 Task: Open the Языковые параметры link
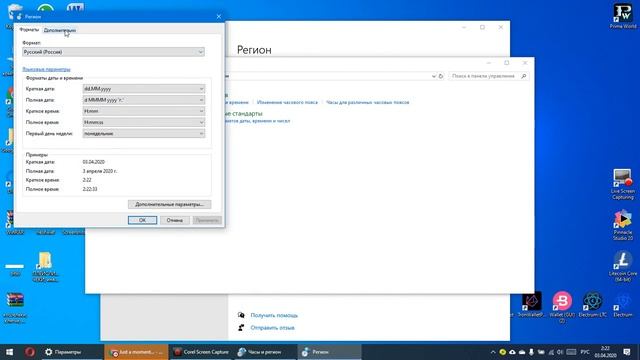click(x=46, y=69)
